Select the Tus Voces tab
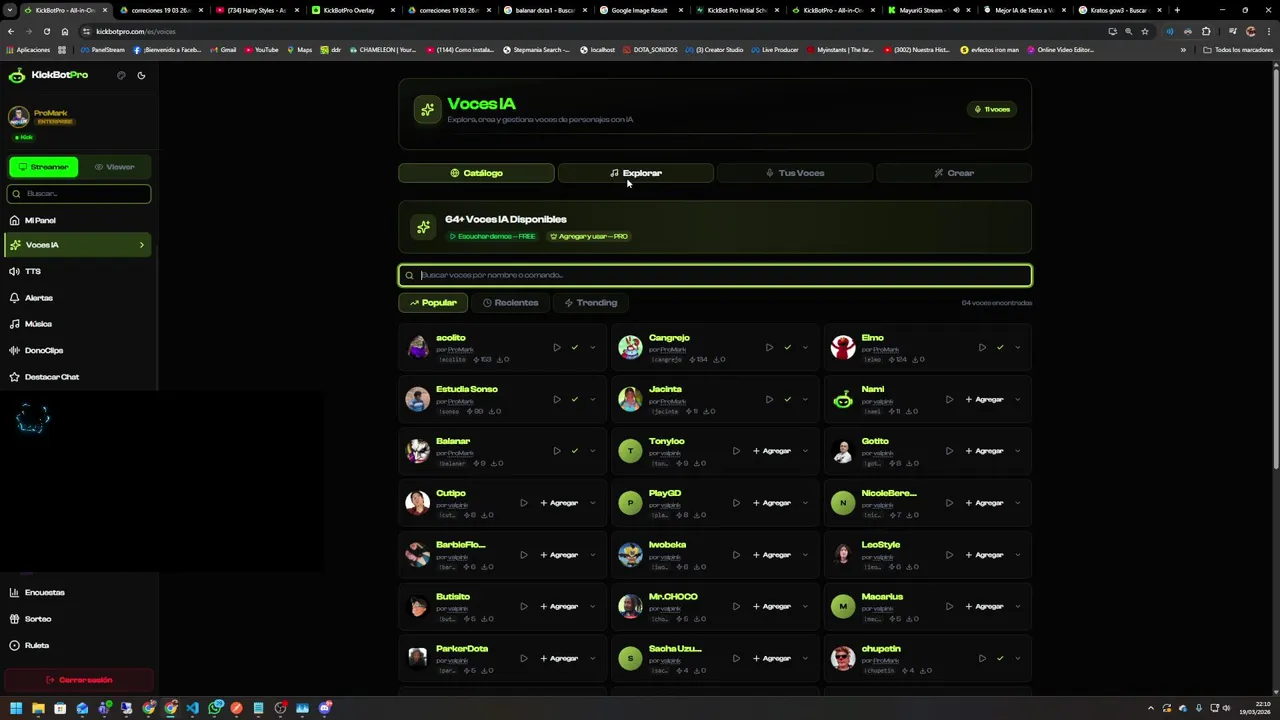This screenshot has width=1280, height=720. tap(795, 173)
